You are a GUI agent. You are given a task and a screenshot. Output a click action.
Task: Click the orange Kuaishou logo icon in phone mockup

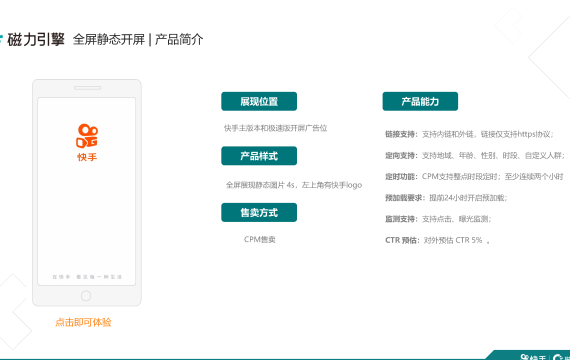point(87,136)
